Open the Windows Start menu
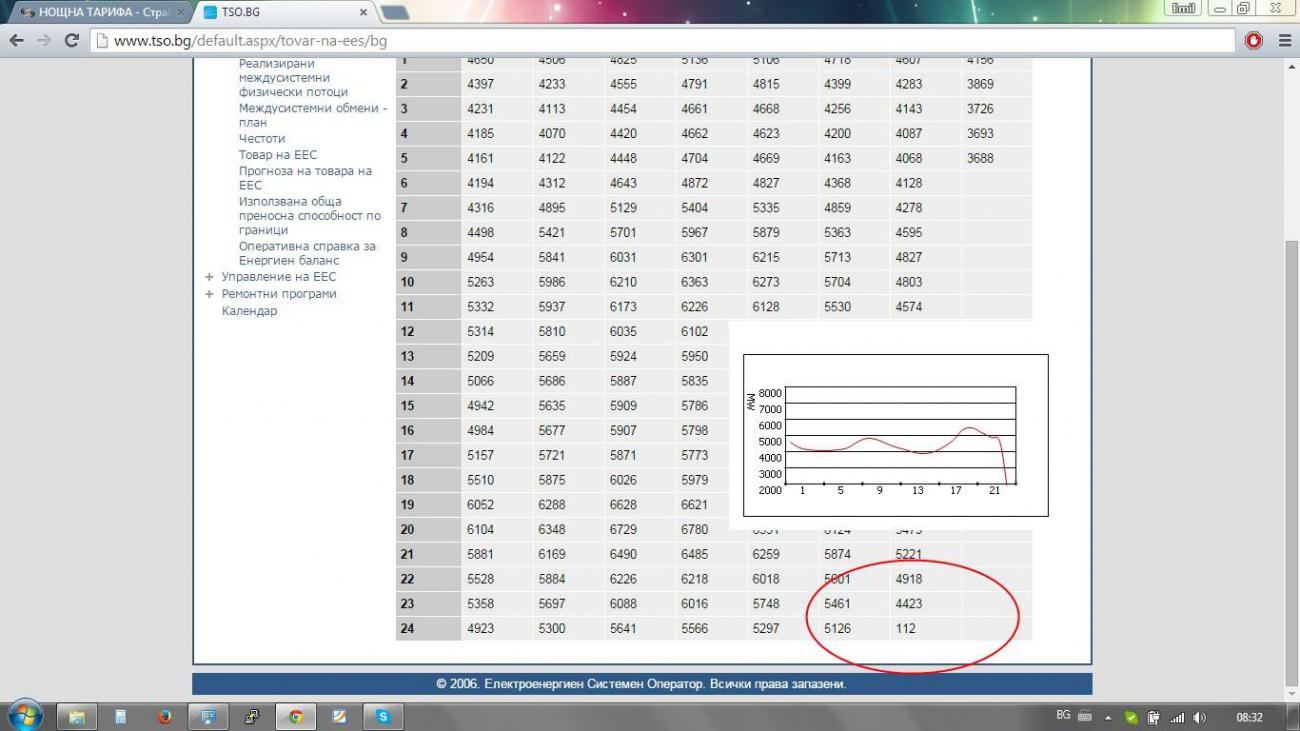The width and height of the screenshot is (1300, 731). point(24,716)
